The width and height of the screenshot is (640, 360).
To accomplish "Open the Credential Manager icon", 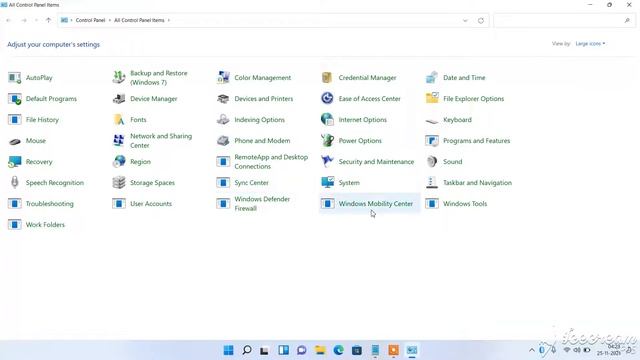I will (x=327, y=78).
